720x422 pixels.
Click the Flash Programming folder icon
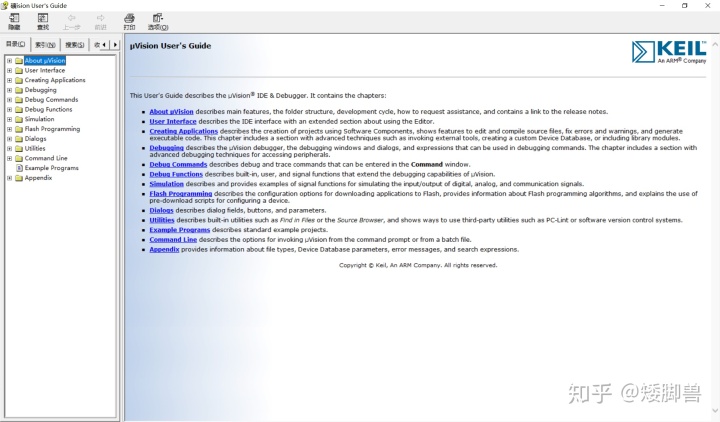(19, 129)
